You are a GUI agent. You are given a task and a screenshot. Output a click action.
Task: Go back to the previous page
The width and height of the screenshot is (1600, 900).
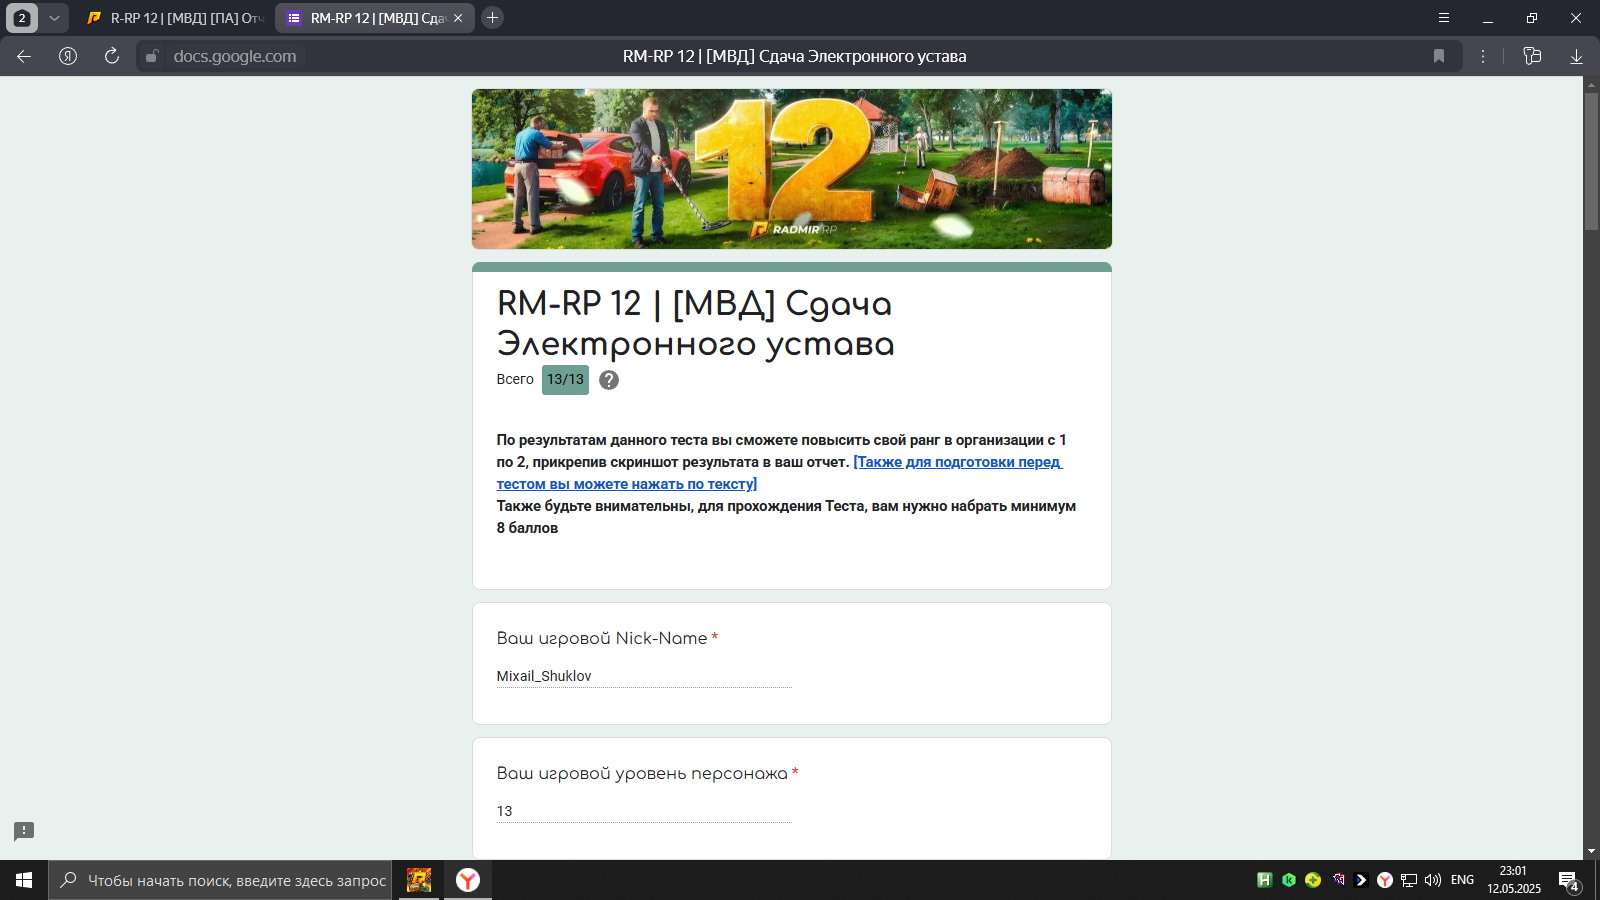click(24, 56)
